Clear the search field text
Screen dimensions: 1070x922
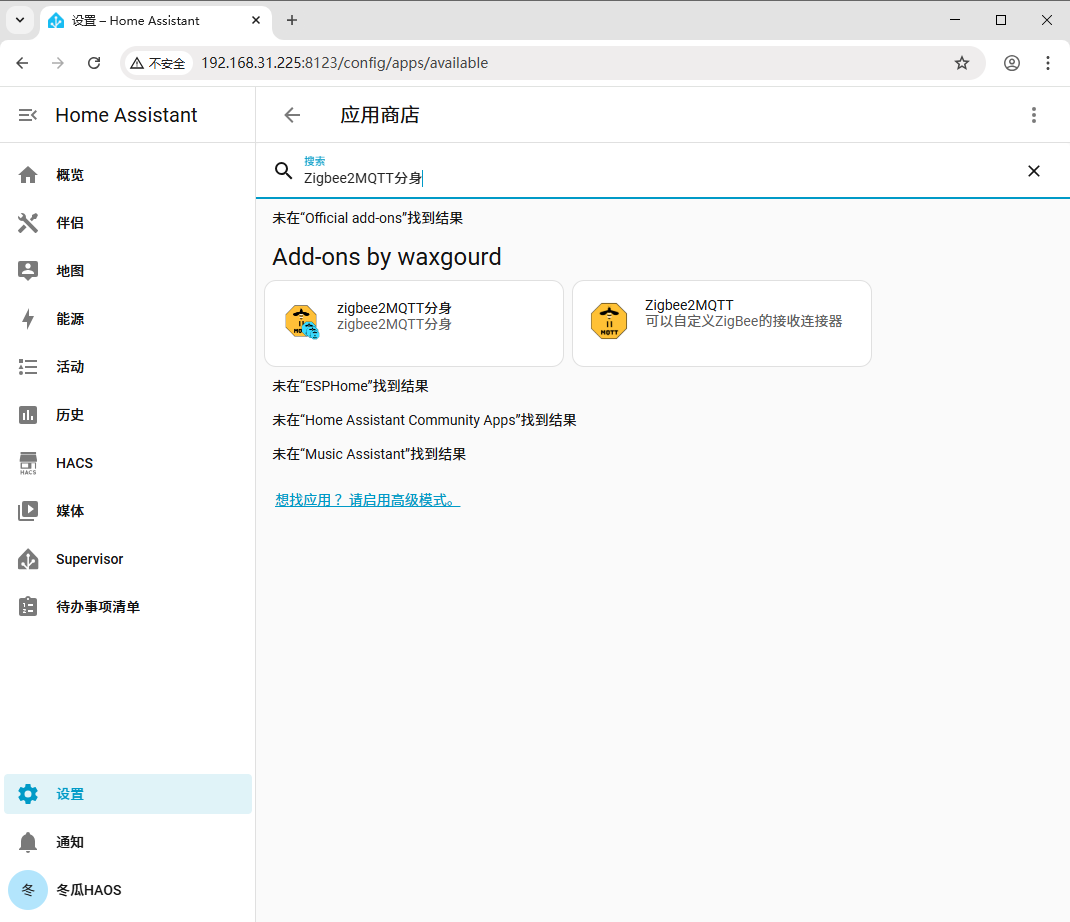pyautogui.click(x=1034, y=171)
